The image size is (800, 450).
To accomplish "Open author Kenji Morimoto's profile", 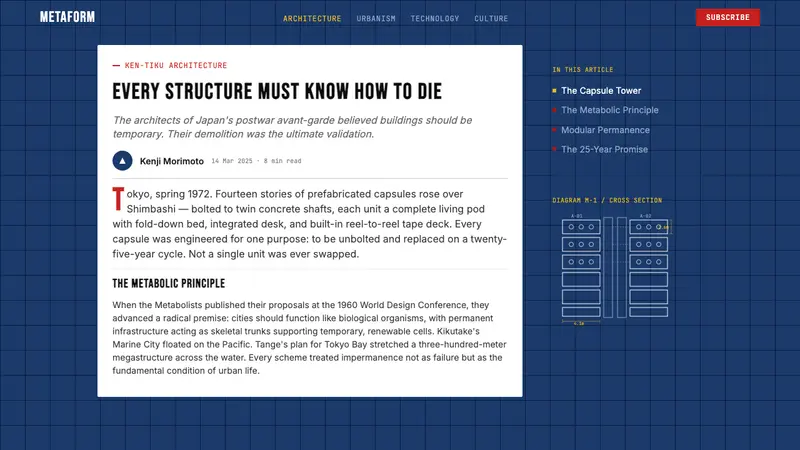I will click(x=171, y=161).
